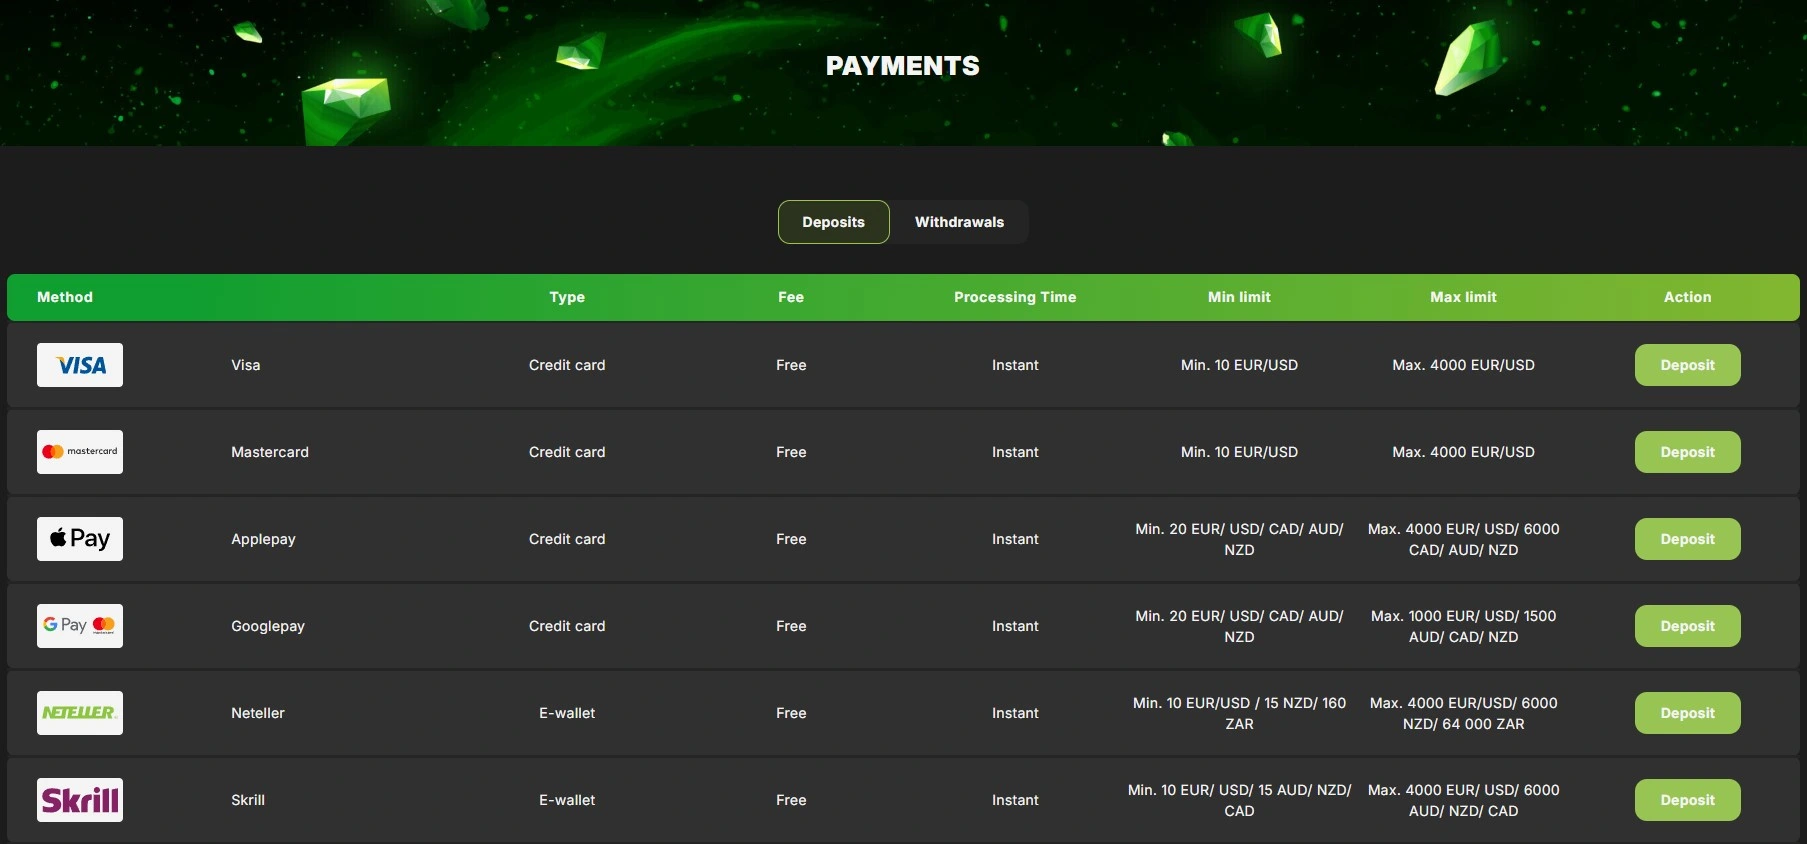Click the Type column header

(x=567, y=297)
